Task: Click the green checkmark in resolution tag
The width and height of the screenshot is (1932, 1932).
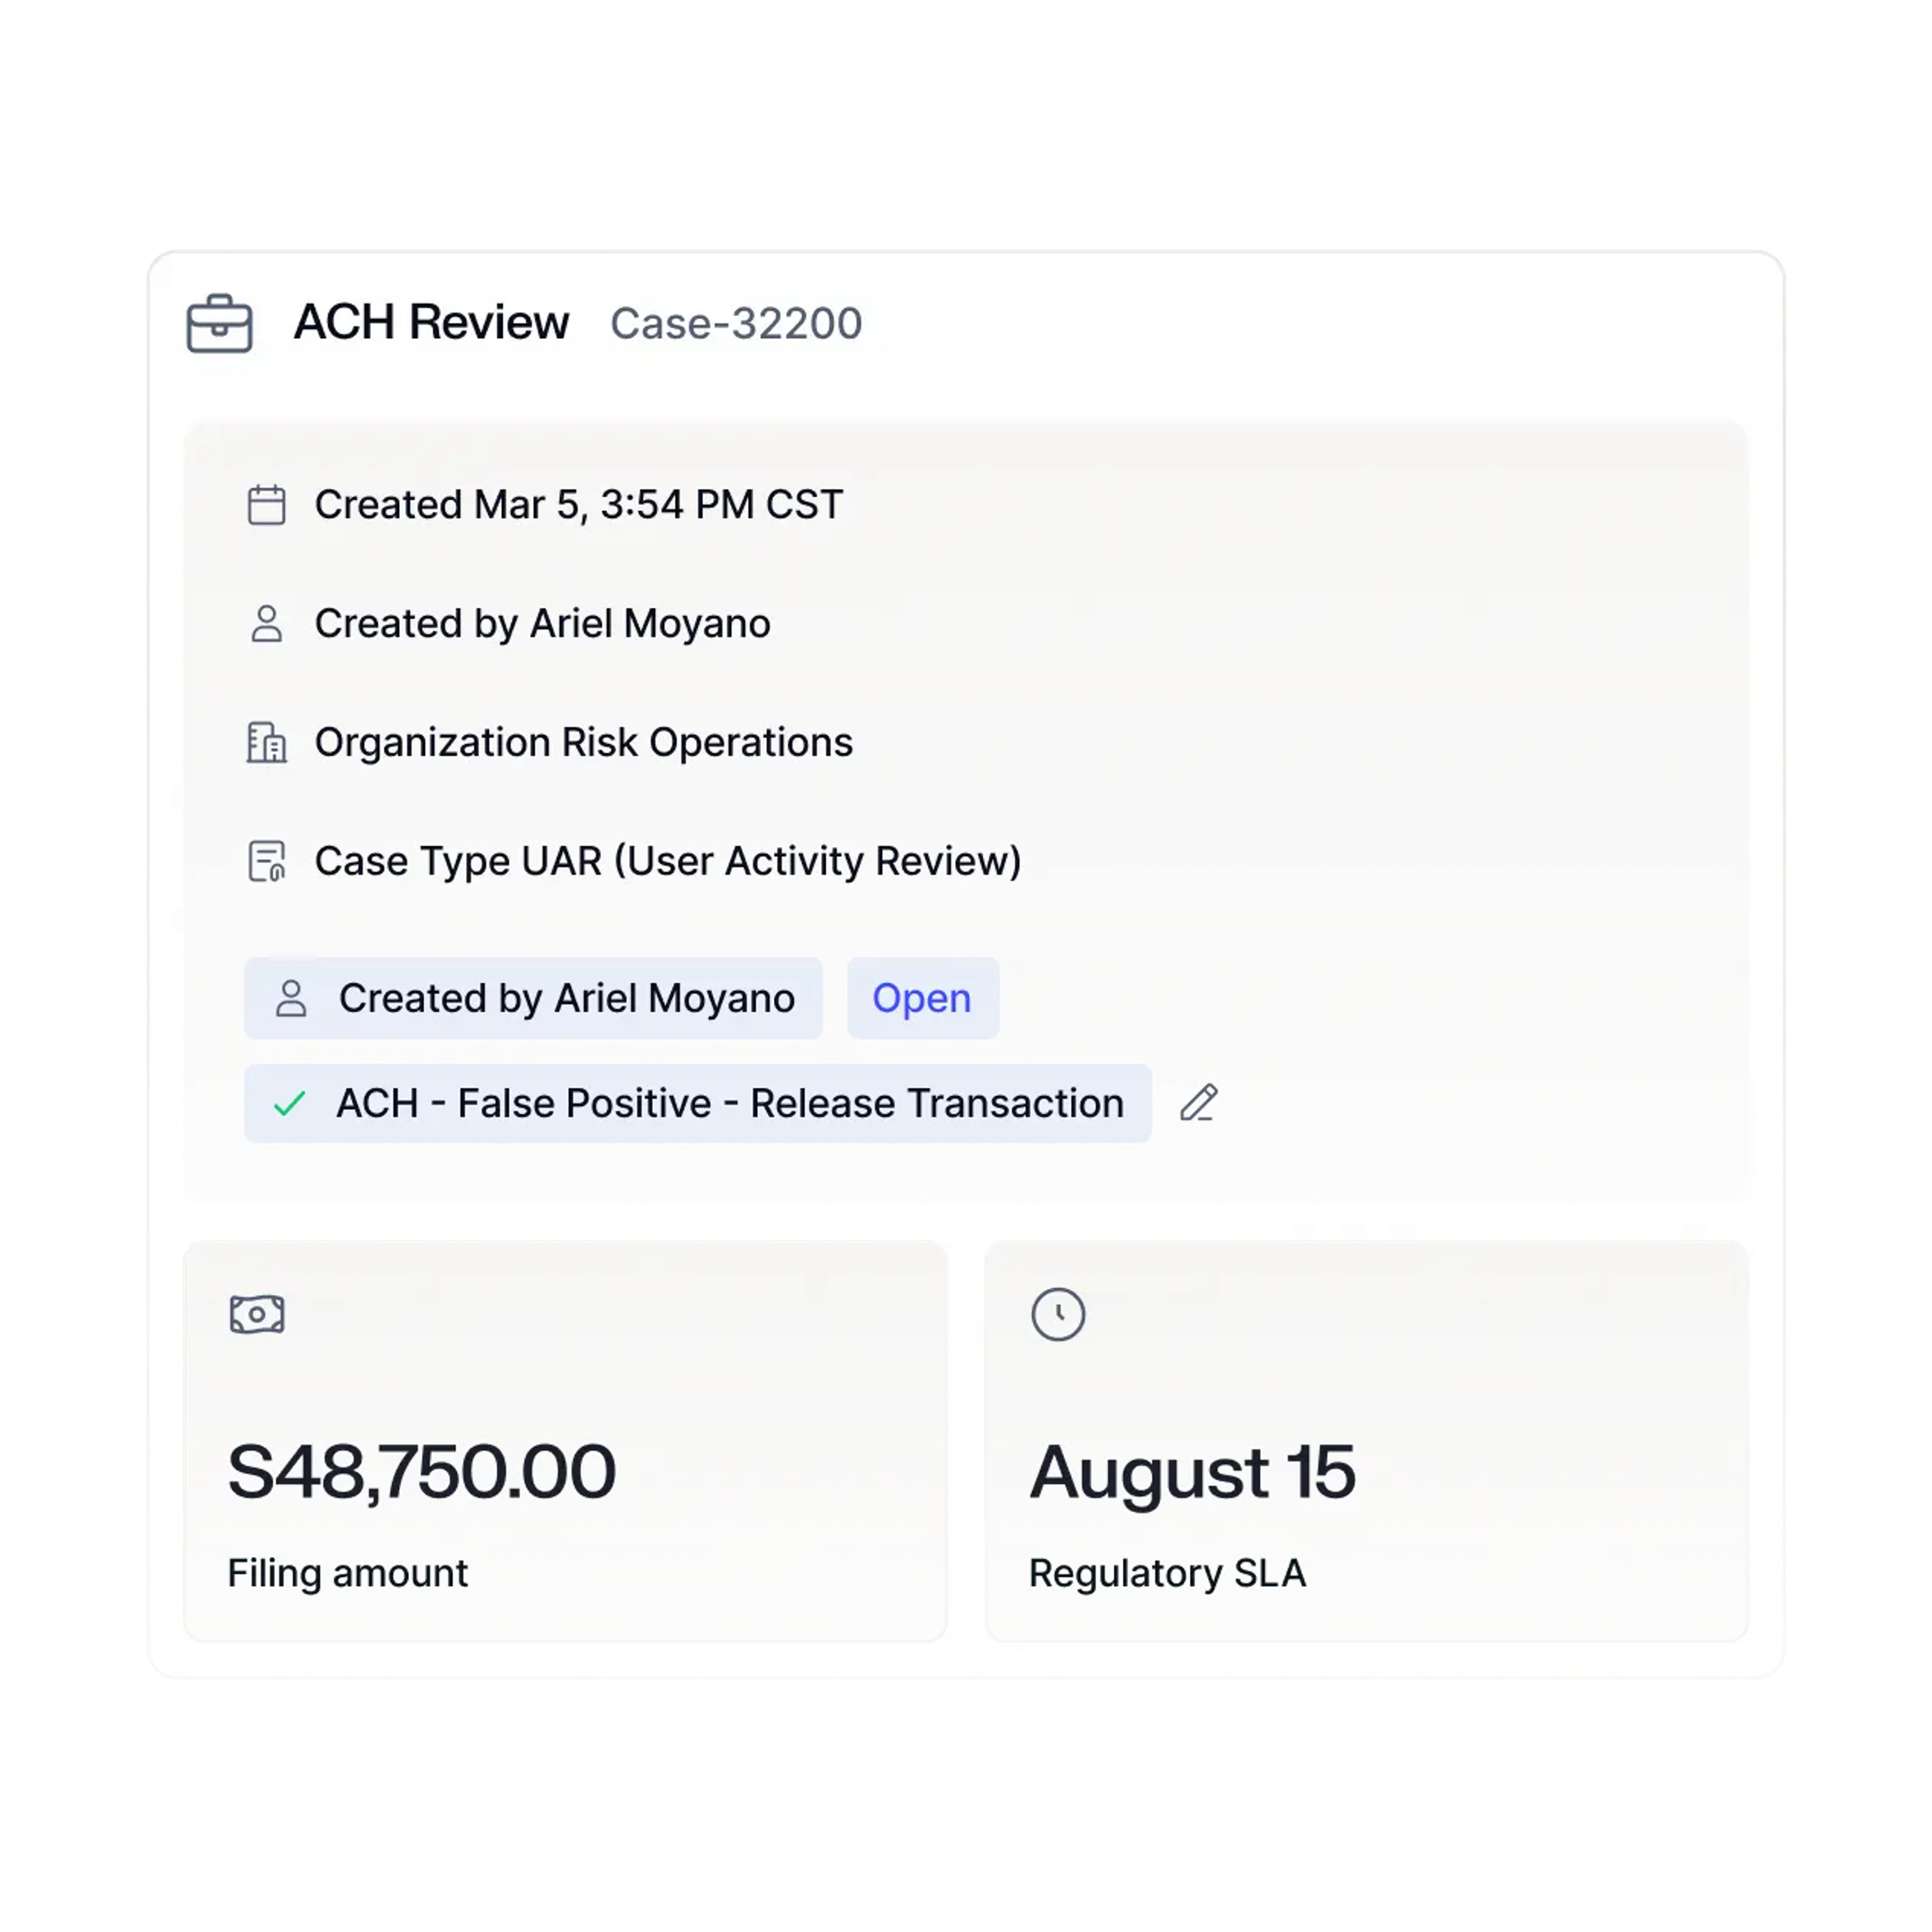Action: pyautogui.click(x=290, y=1104)
